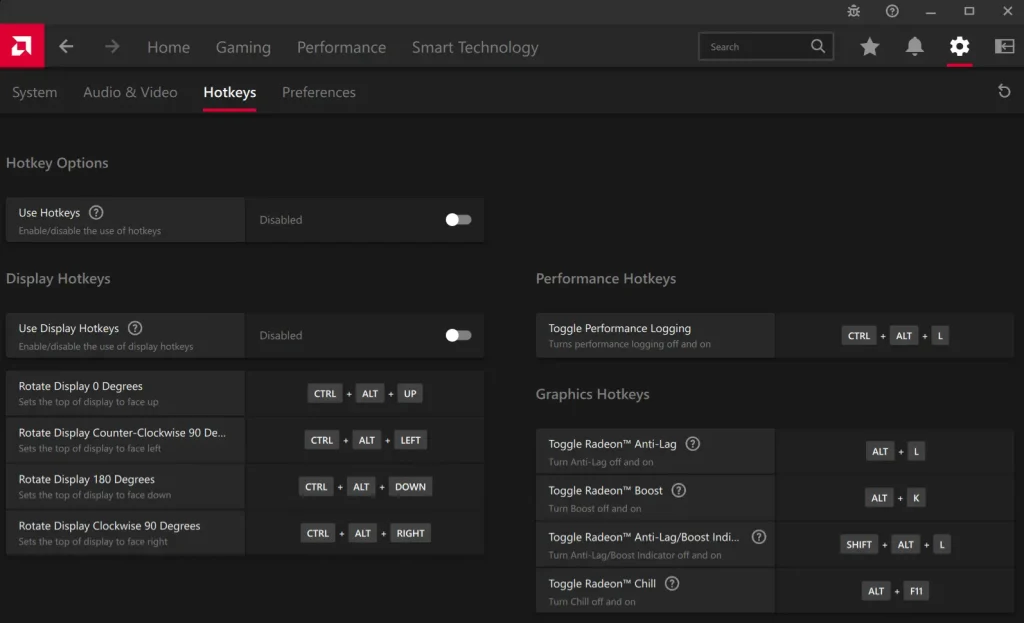
Task: Edit Counter-Clockwise 90 hotkey CTRL+ALT+LEFT
Action: click(x=364, y=440)
